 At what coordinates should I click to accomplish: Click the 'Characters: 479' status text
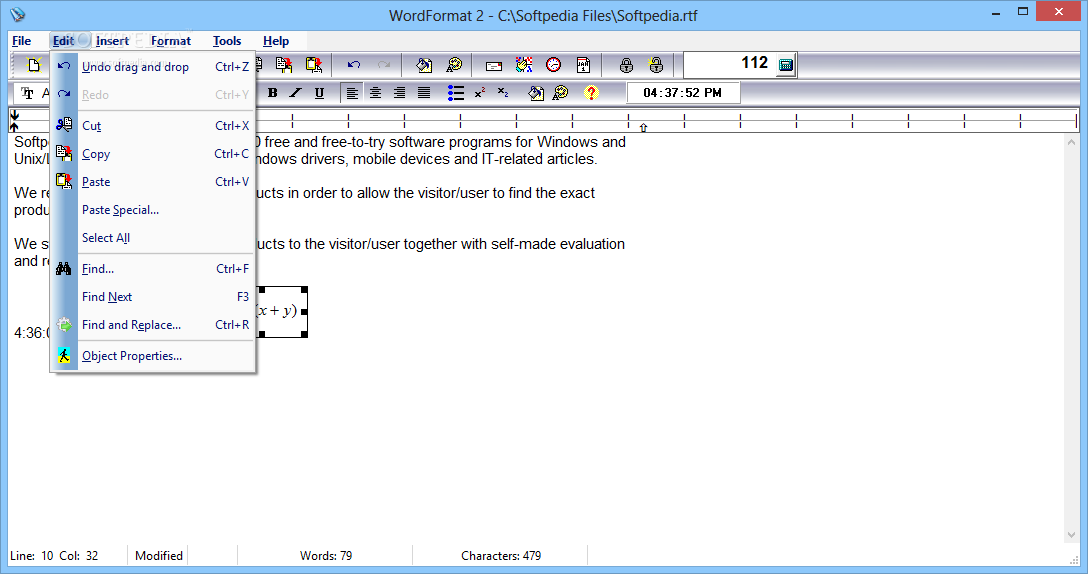[501, 556]
